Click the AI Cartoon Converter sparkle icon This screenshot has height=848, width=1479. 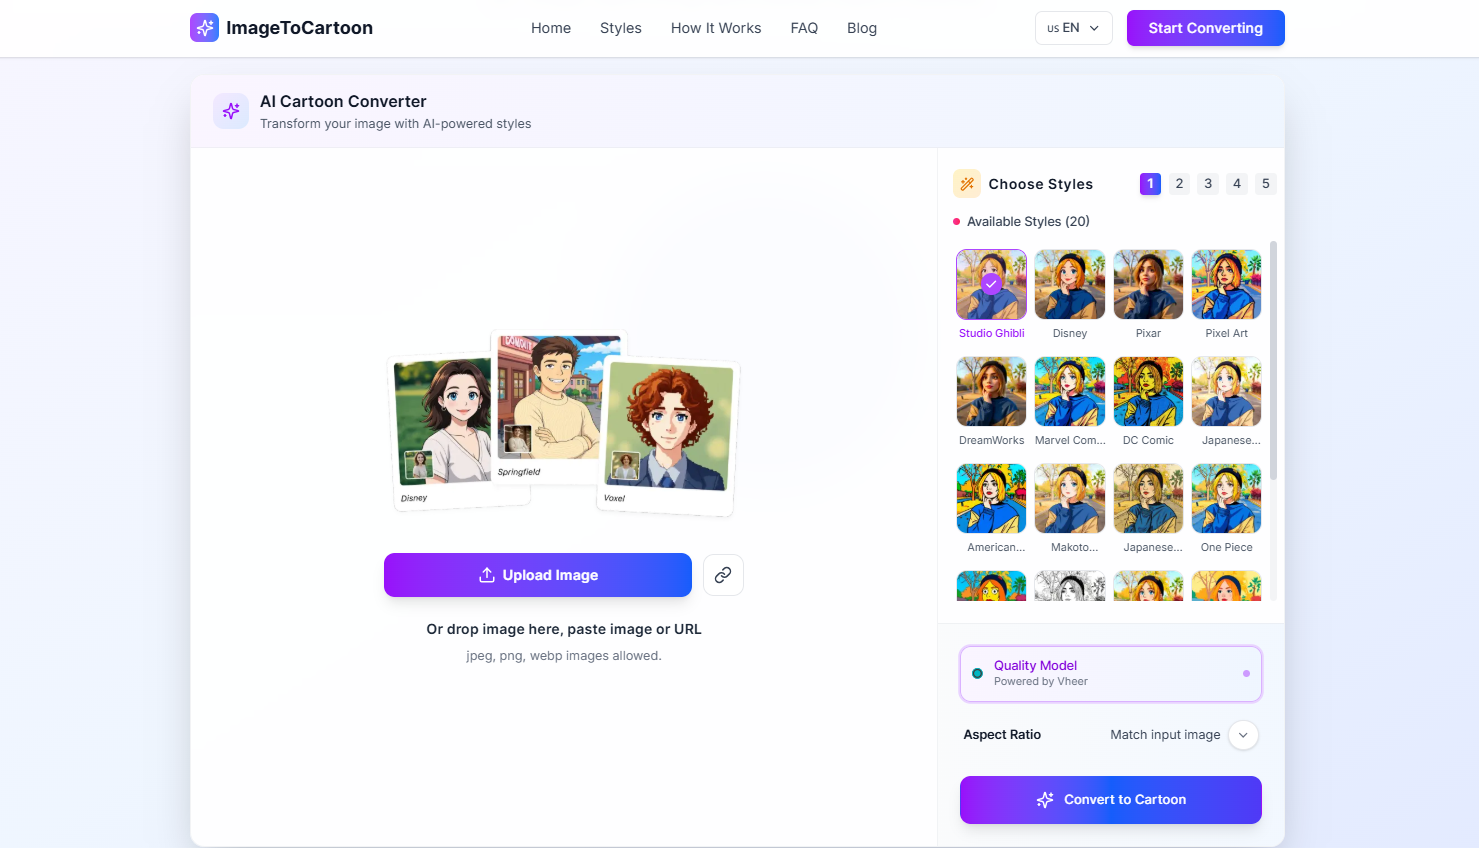click(231, 111)
